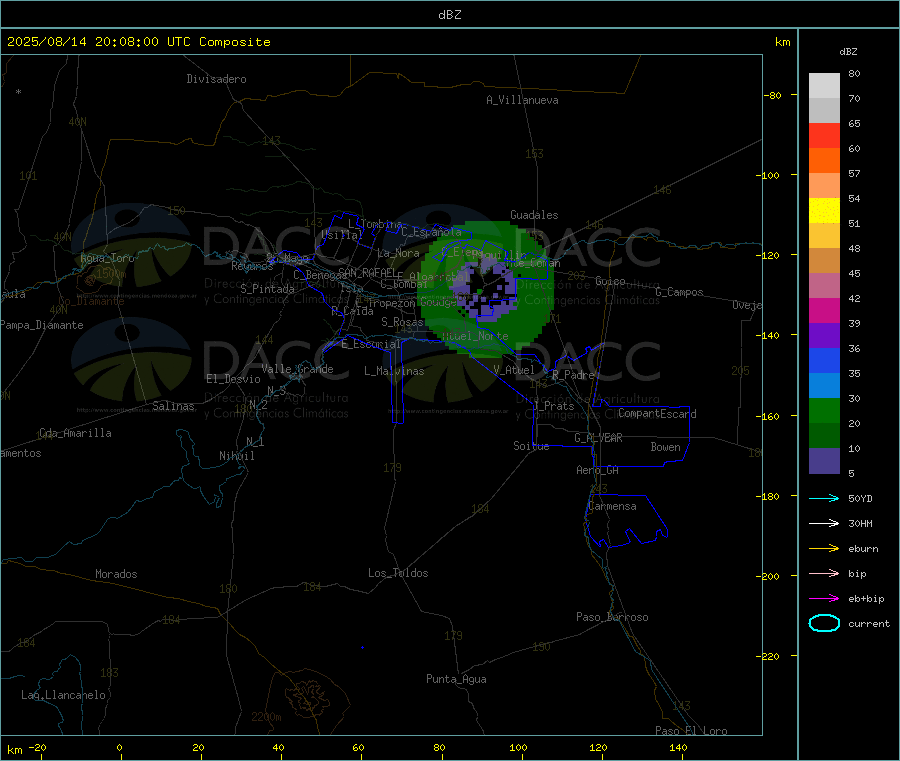Screen dimensions: 900x761
Task: Click the dBZ title at top
Action: [449, 15]
